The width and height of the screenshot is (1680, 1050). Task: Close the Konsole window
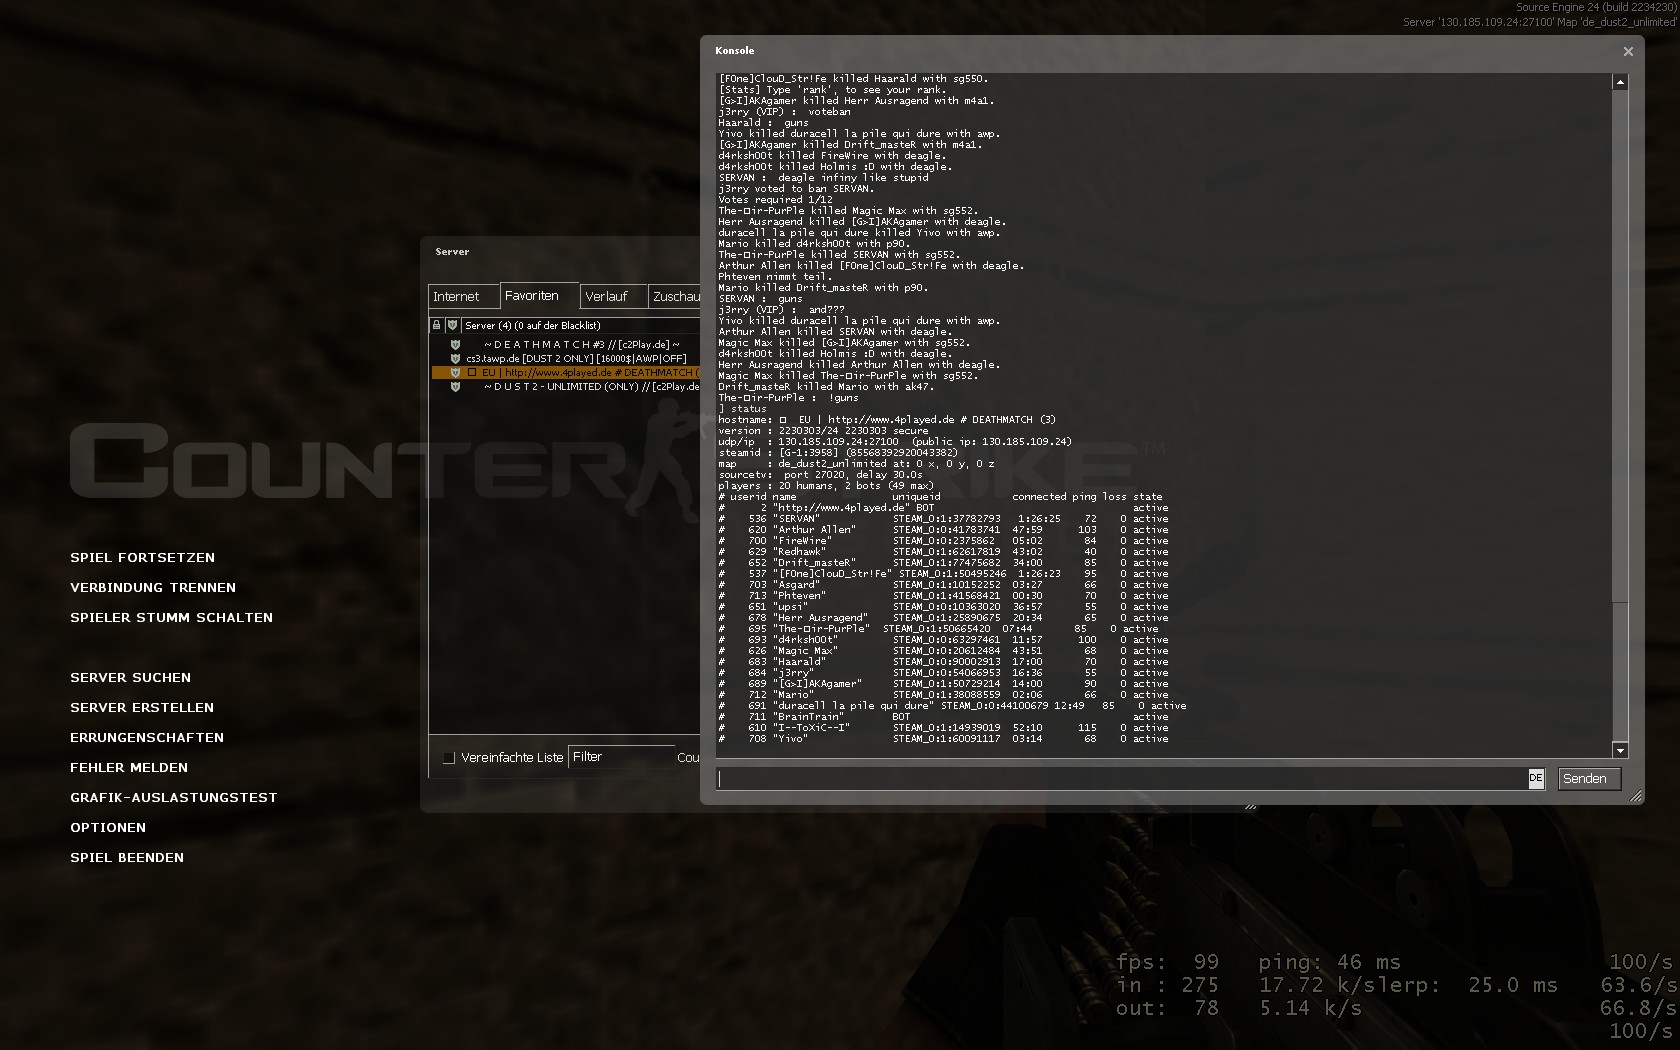click(x=1628, y=51)
